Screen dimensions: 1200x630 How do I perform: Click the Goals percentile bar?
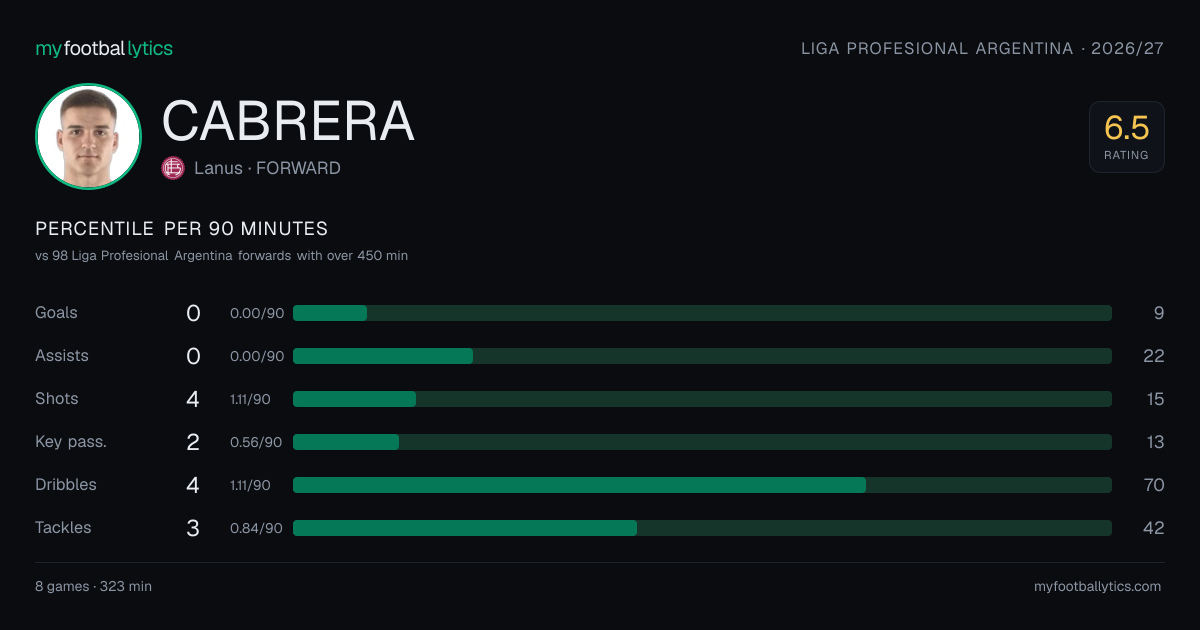(702, 313)
